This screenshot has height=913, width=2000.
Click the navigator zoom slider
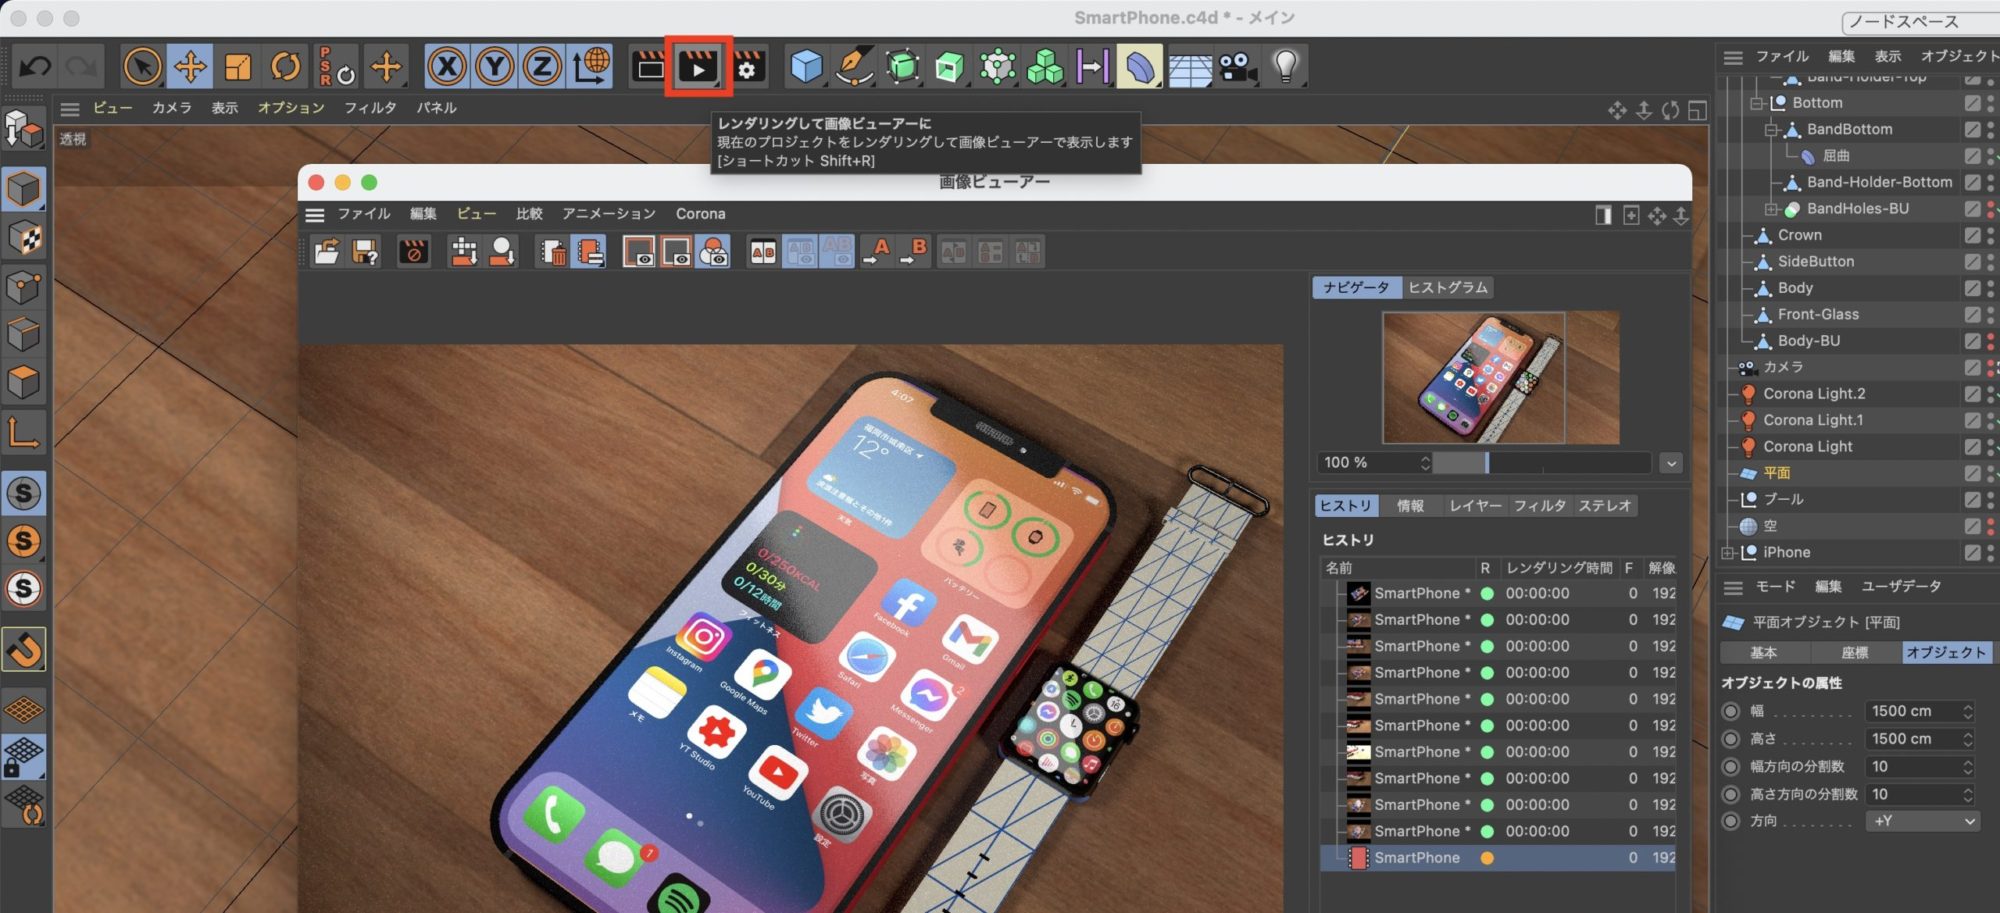pyautogui.click(x=1540, y=463)
